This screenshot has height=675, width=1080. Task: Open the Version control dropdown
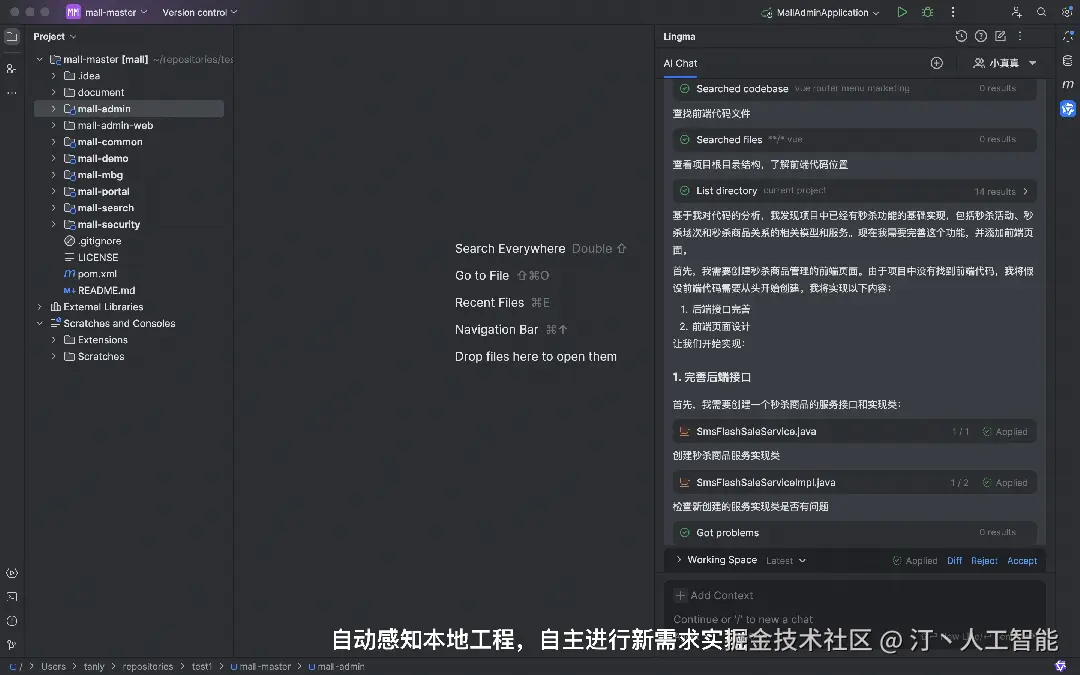pyautogui.click(x=200, y=12)
